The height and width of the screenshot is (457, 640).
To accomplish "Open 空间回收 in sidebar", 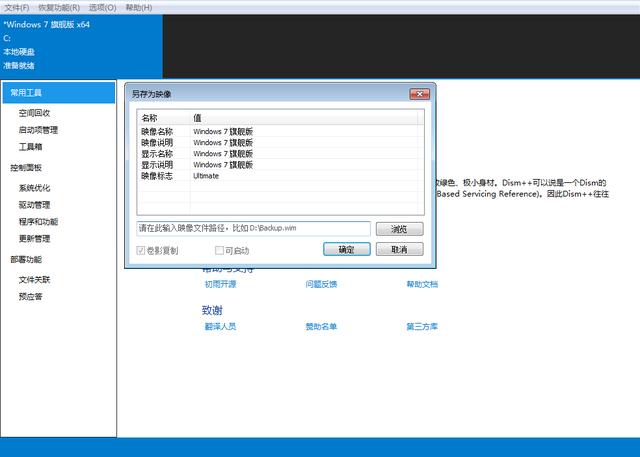I will point(34,113).
